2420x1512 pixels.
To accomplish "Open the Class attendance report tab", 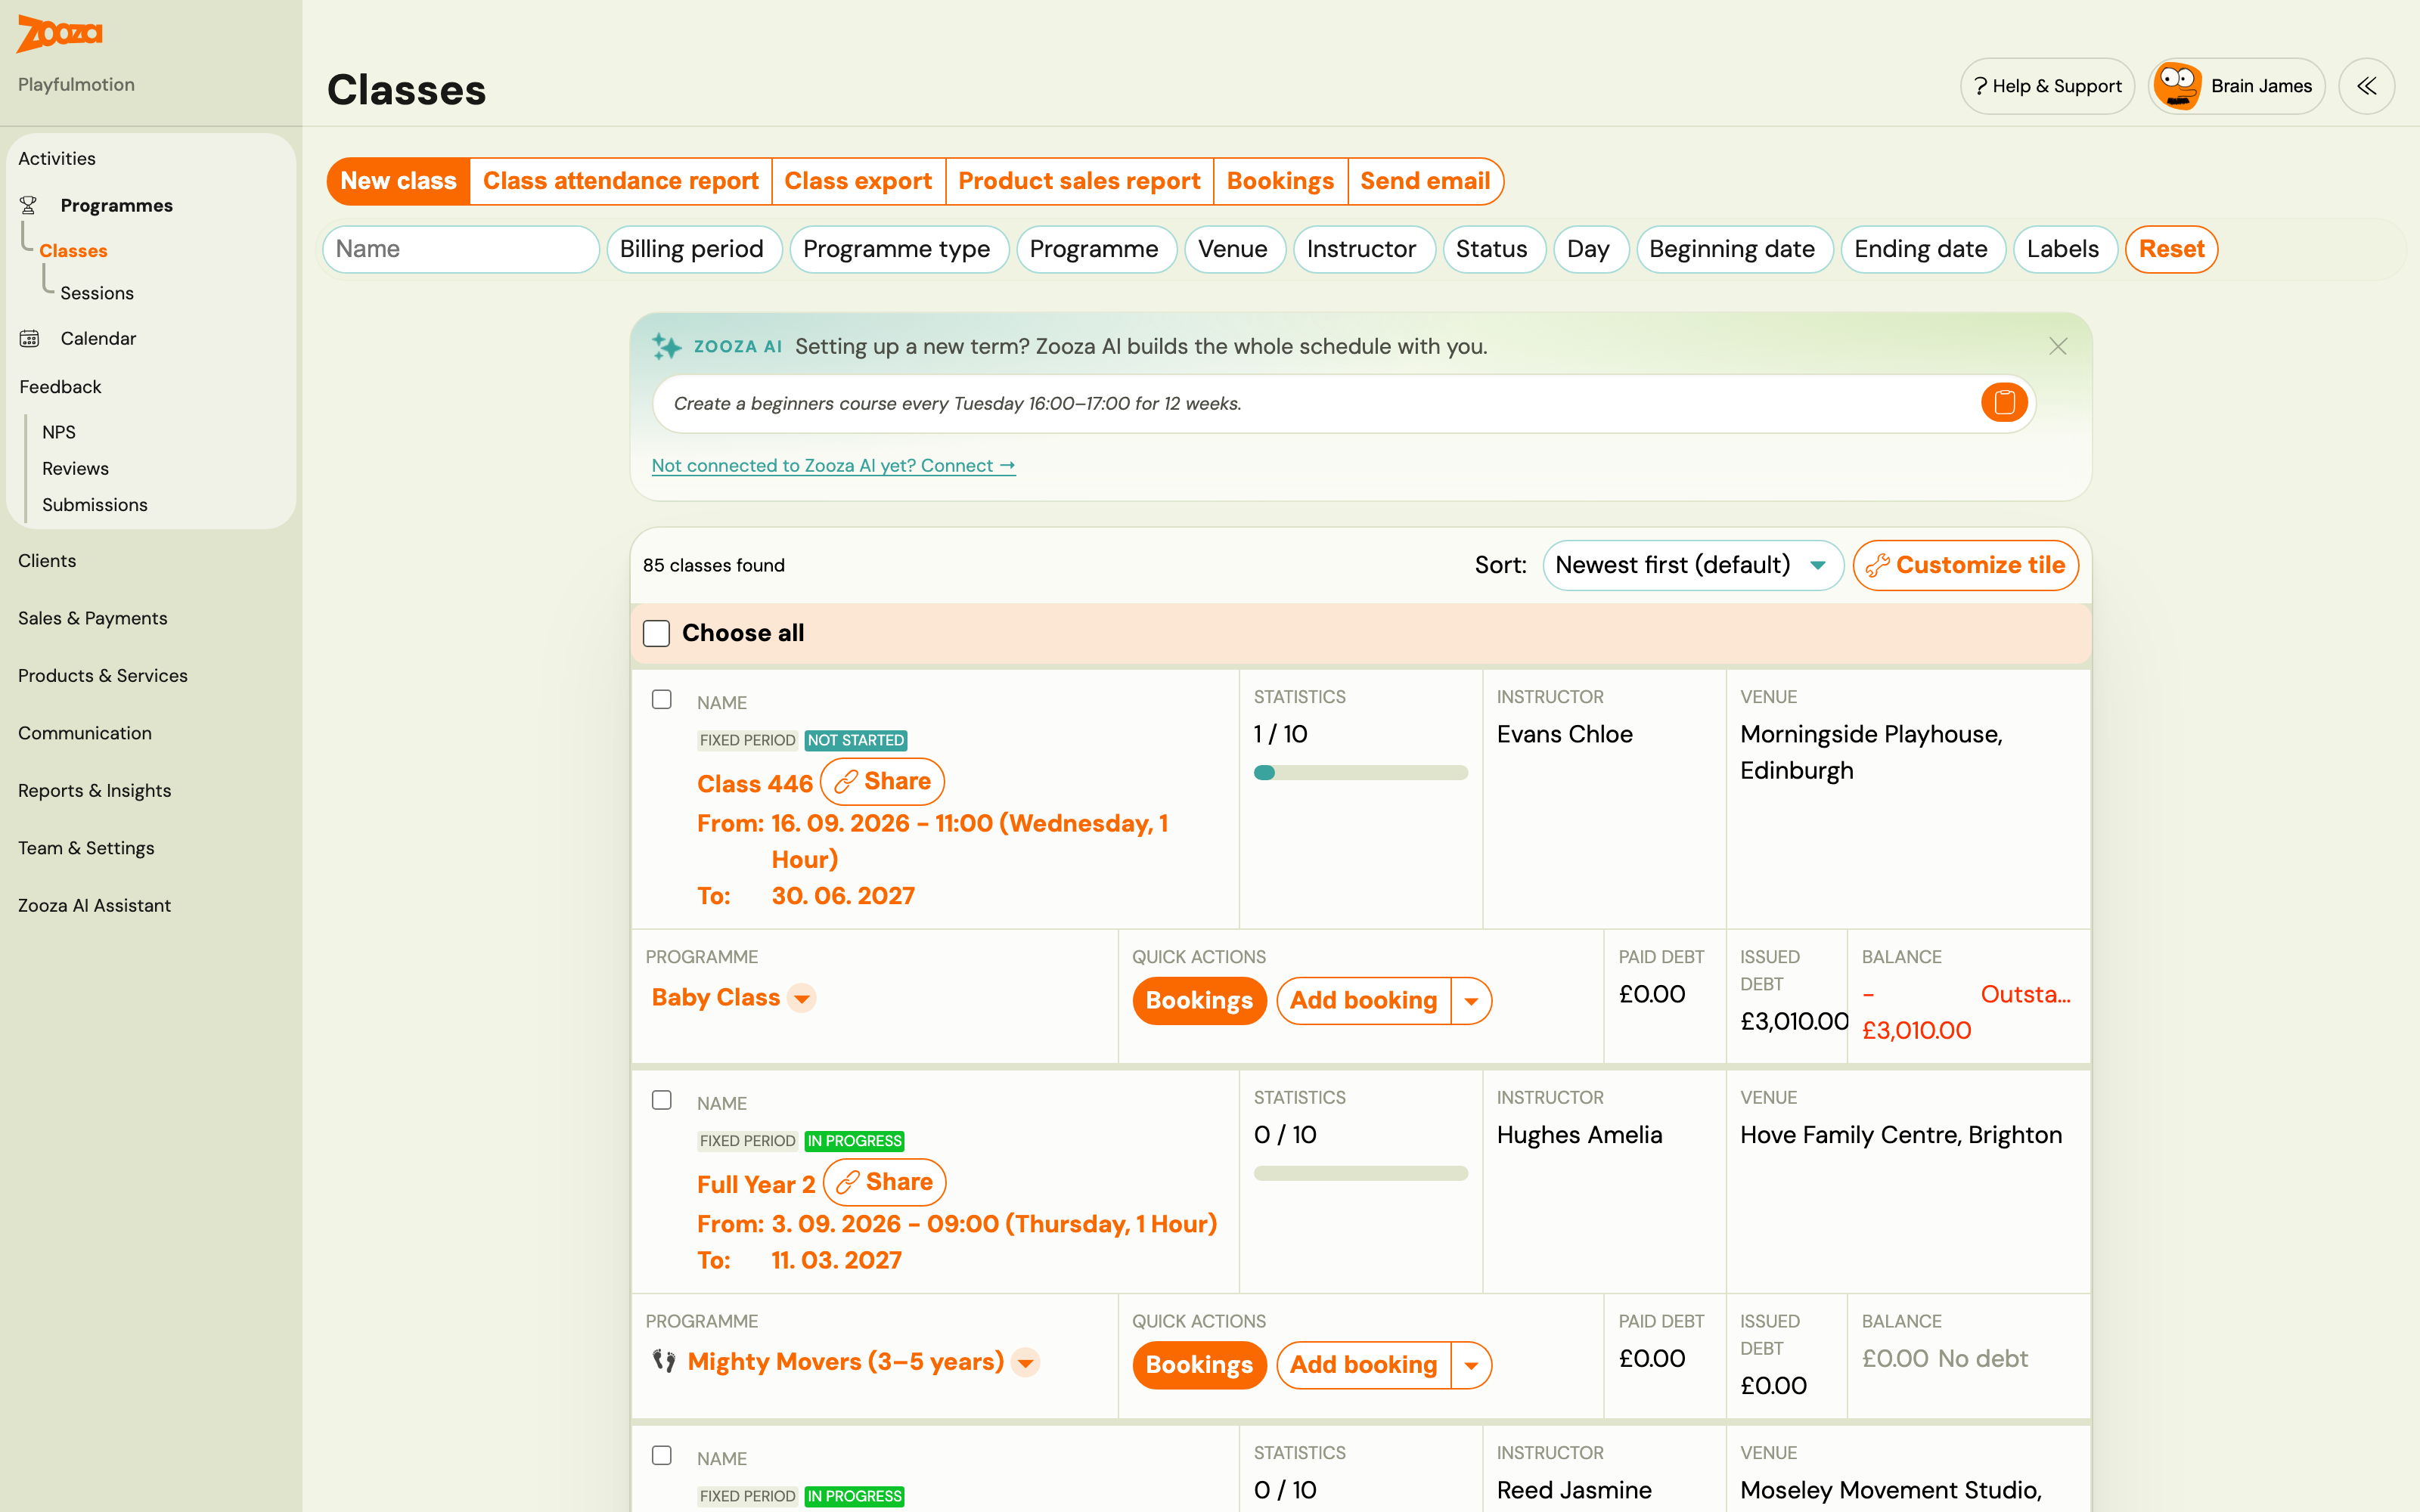I will click(620, 181).
